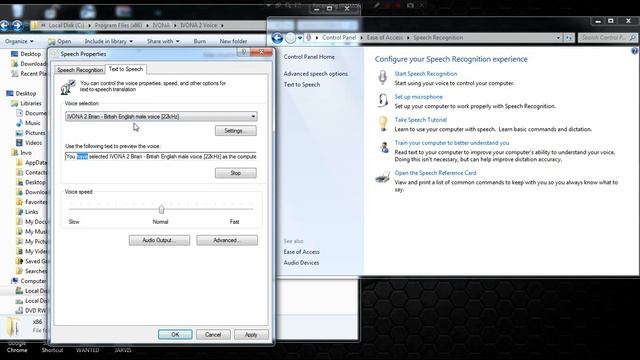Click the Voice speed slider handle

tap(161, 209)
